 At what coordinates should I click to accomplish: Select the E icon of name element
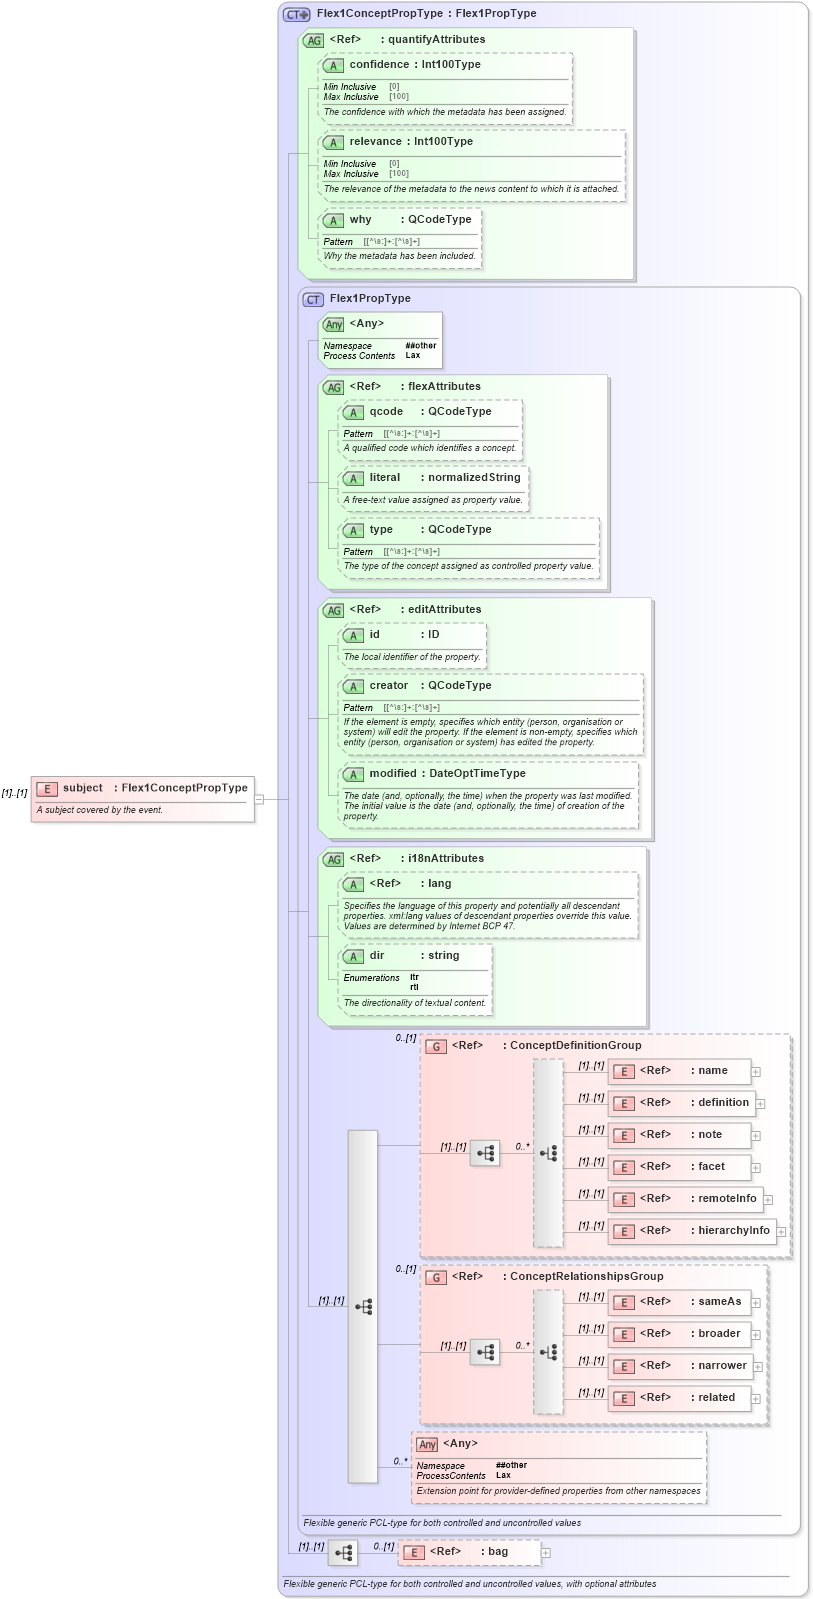(623, 1071)
